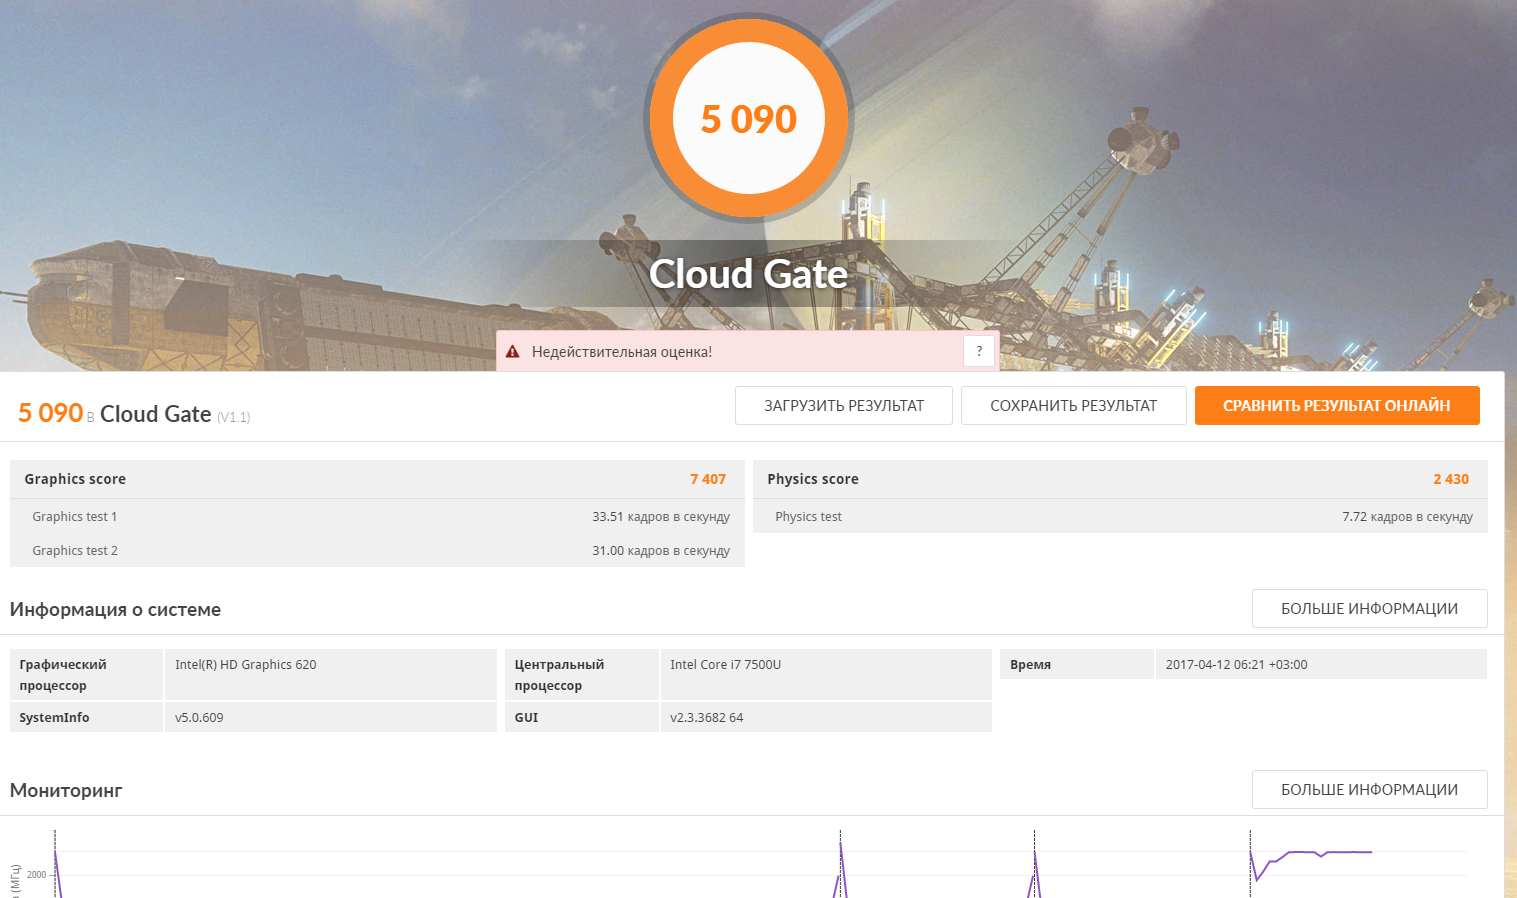
Task: Select 7.72 кадров в секунду value
Action: (x=1408, y=517)
